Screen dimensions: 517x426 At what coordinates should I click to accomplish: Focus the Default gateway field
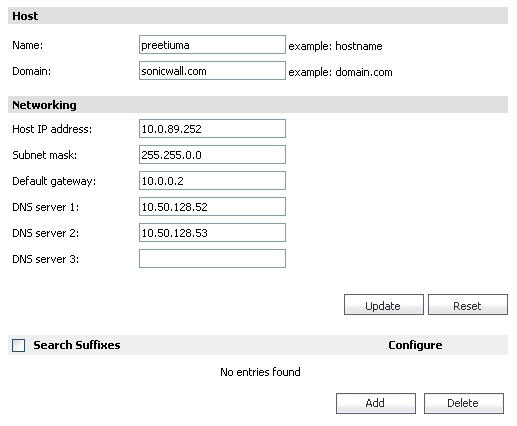212,181
